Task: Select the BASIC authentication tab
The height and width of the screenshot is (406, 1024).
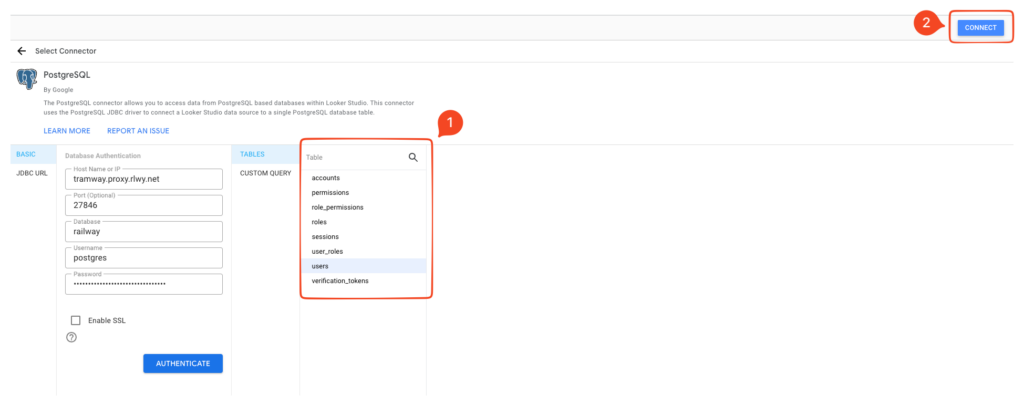Action: tap(26, 155)
